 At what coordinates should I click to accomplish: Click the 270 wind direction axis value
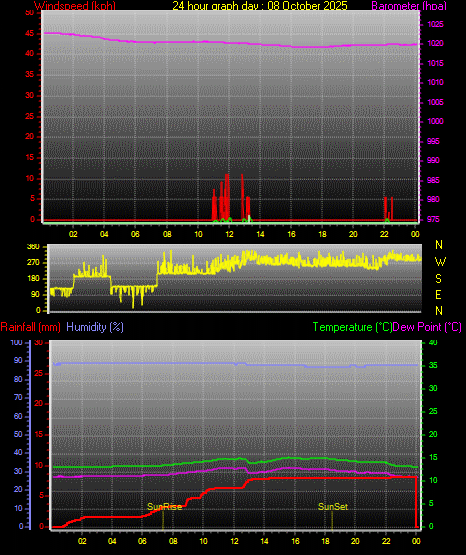point(33,263)
